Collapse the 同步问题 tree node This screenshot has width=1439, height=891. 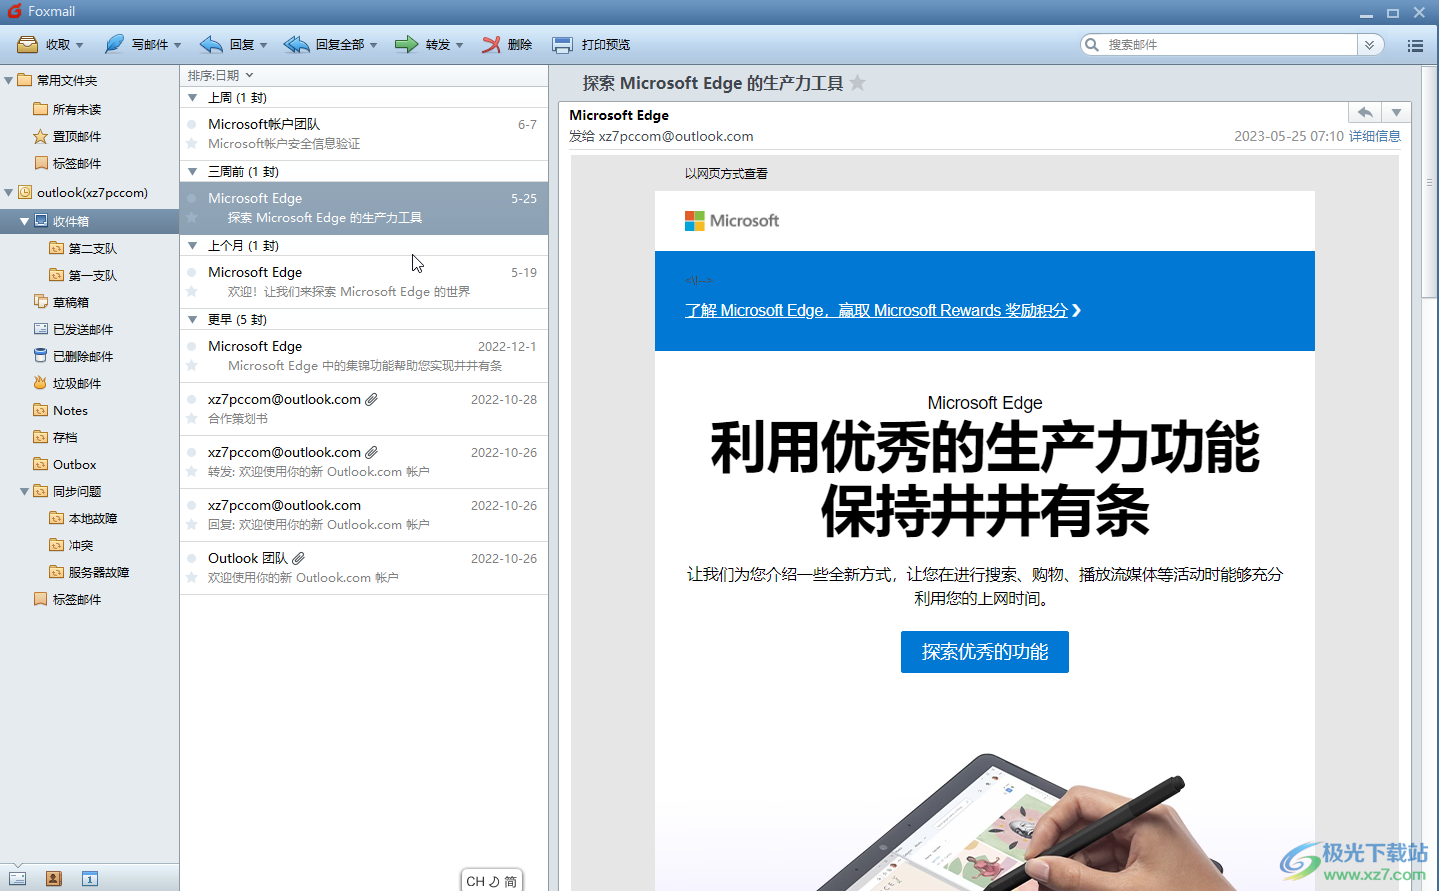tap(24, 492)
